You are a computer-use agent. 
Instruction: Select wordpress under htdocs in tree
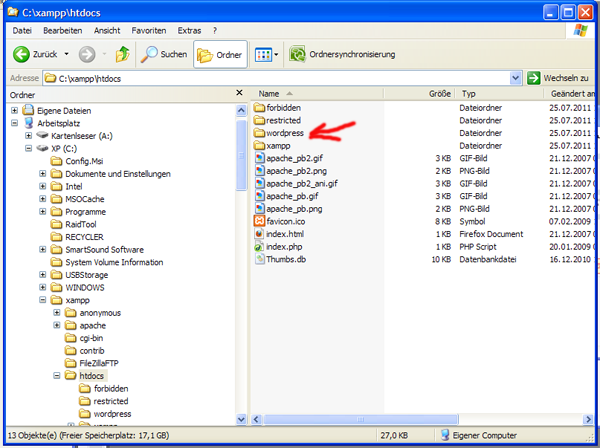[x=105, y=414]
